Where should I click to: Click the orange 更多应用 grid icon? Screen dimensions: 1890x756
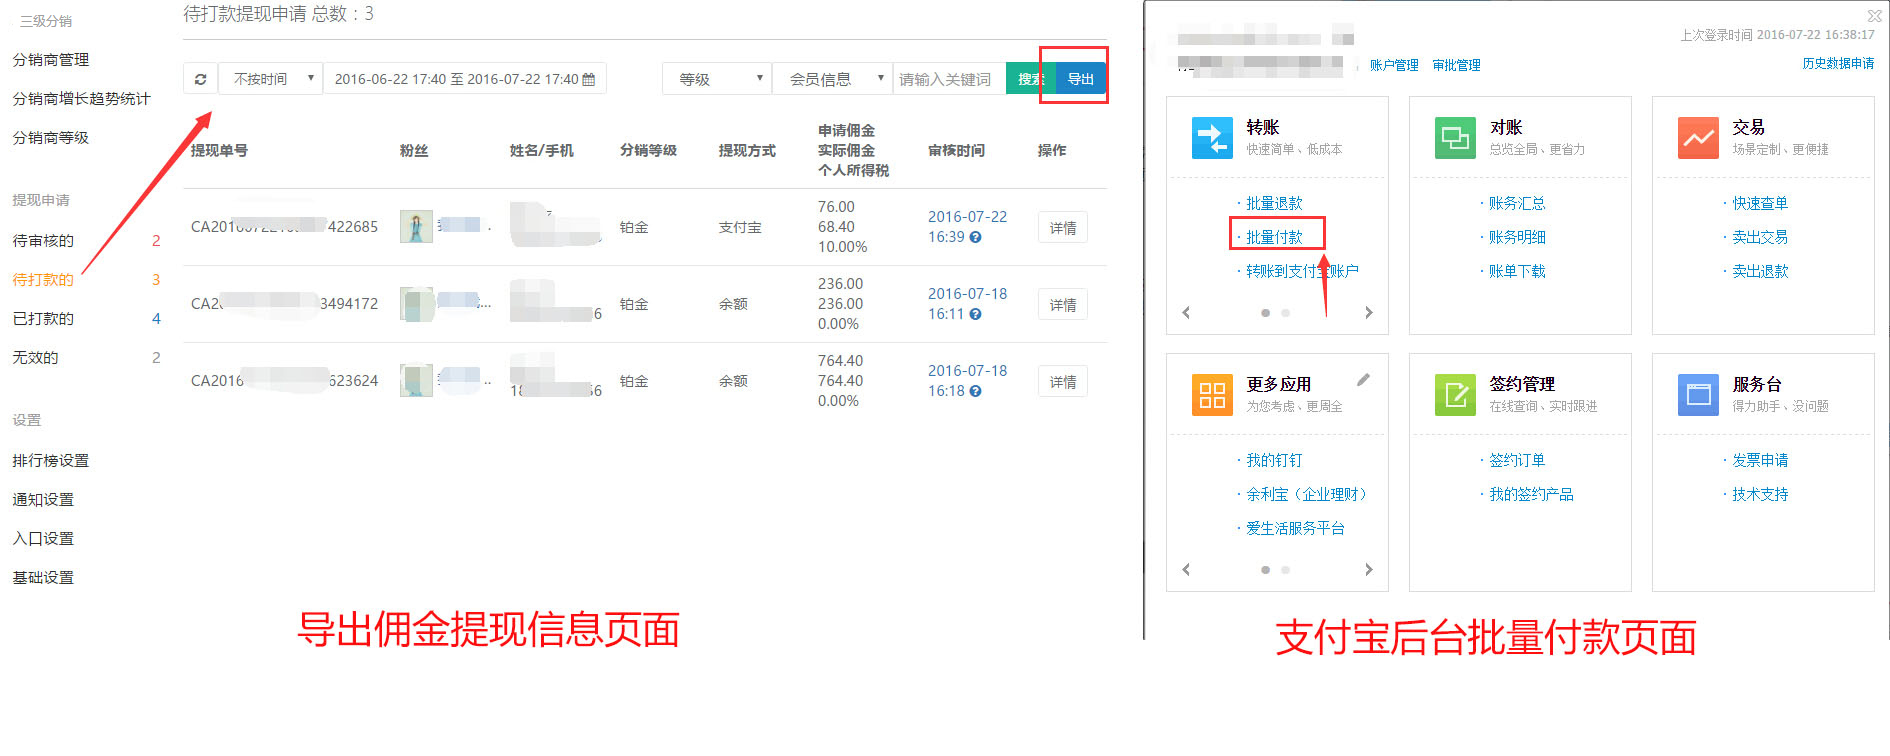pyautogui.click(x=1212, y=395)
